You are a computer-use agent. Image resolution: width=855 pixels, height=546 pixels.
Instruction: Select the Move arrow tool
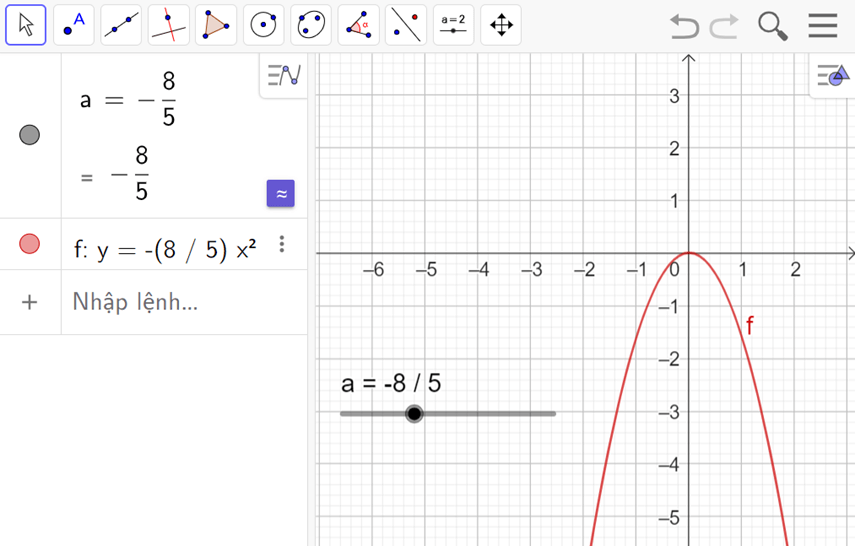pos(26,25)
